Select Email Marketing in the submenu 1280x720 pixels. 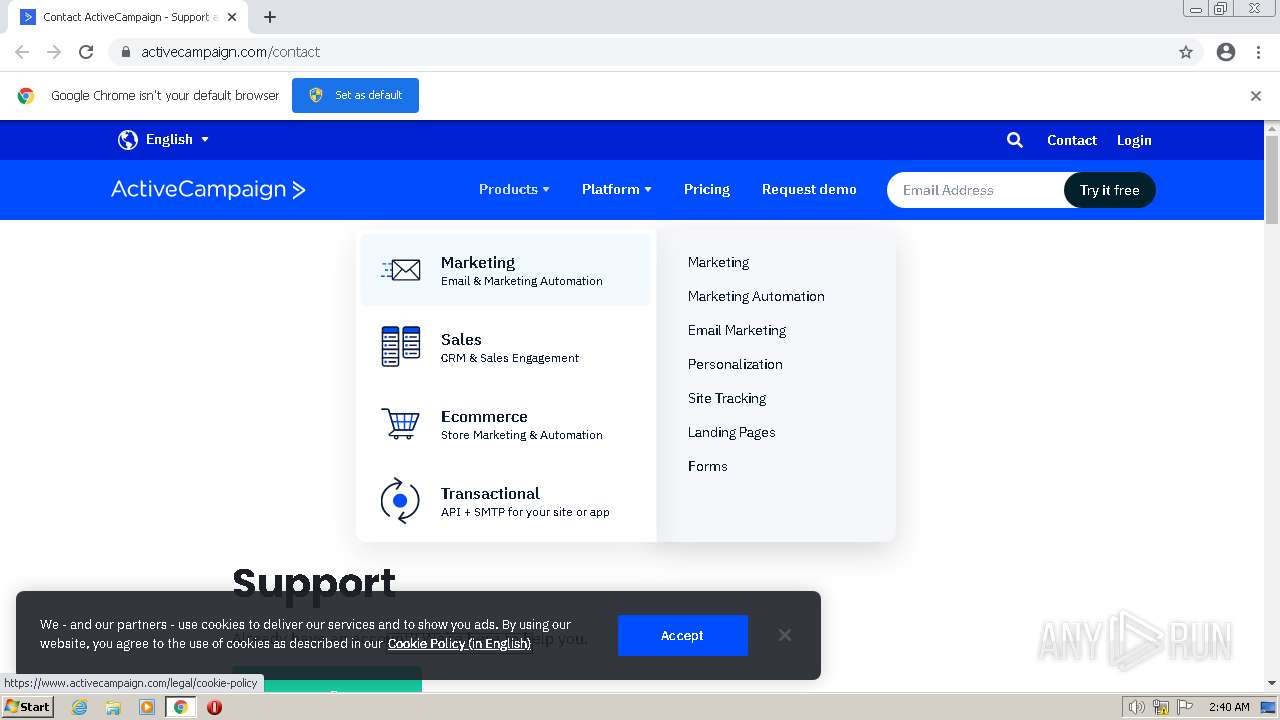[x=737, y=330]
